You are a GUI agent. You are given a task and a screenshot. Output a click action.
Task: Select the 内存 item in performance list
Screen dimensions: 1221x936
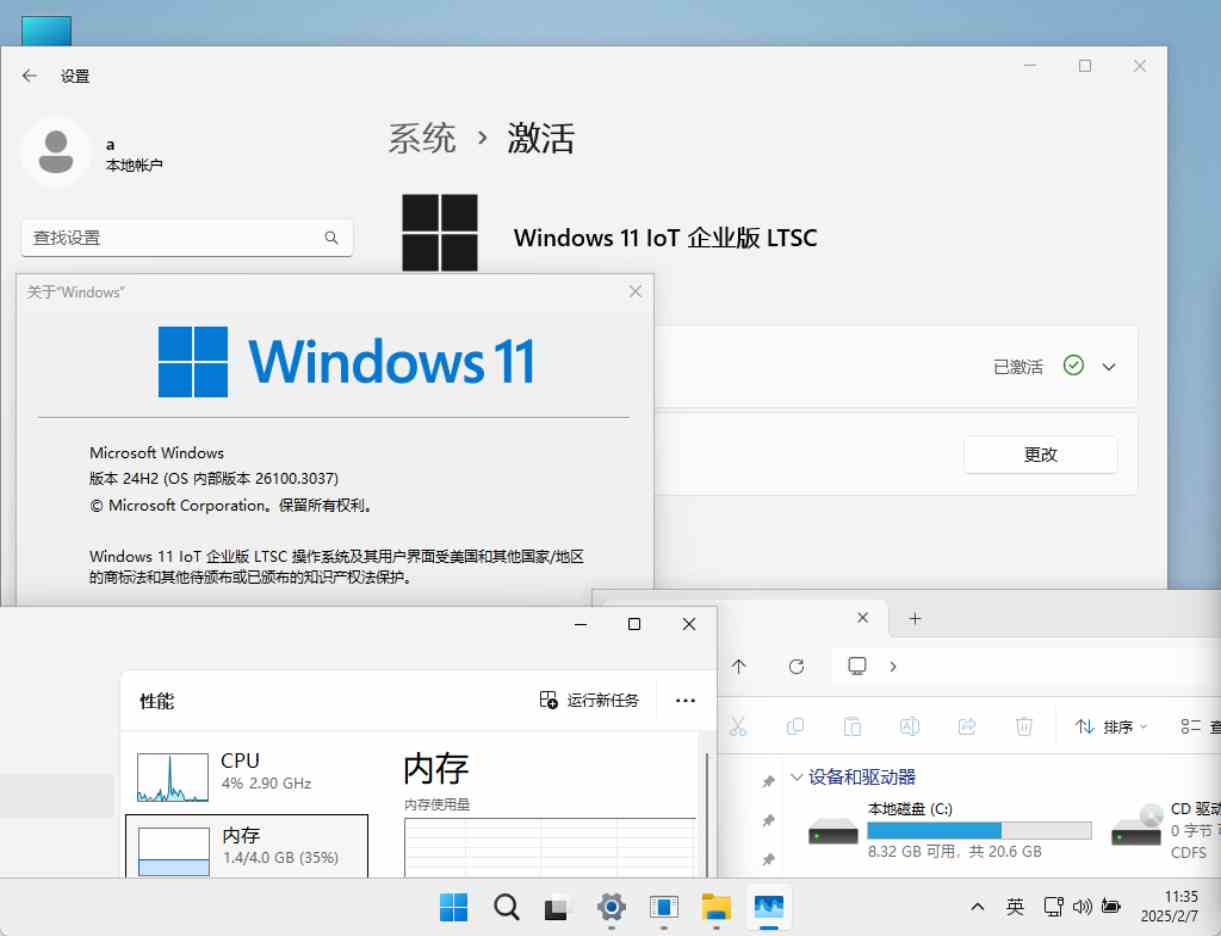246,845
